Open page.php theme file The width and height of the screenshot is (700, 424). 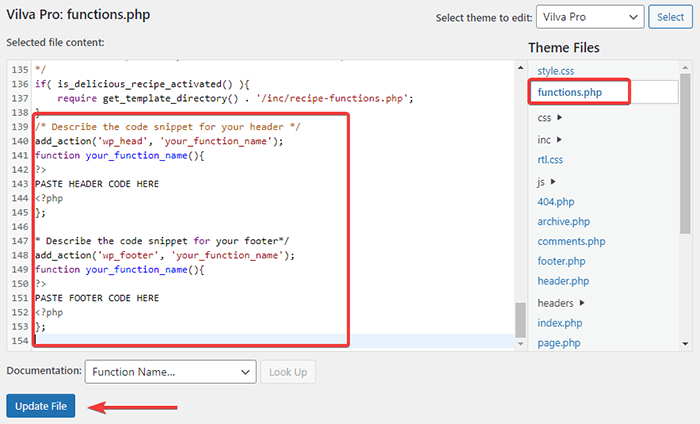pyautogui.click(x=559, y=343)
